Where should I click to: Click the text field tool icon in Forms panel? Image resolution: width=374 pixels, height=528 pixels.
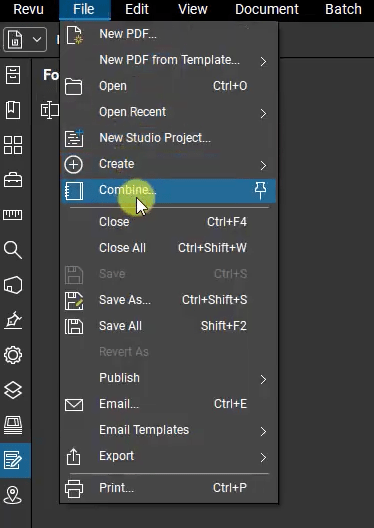click(x=49, y=110)
